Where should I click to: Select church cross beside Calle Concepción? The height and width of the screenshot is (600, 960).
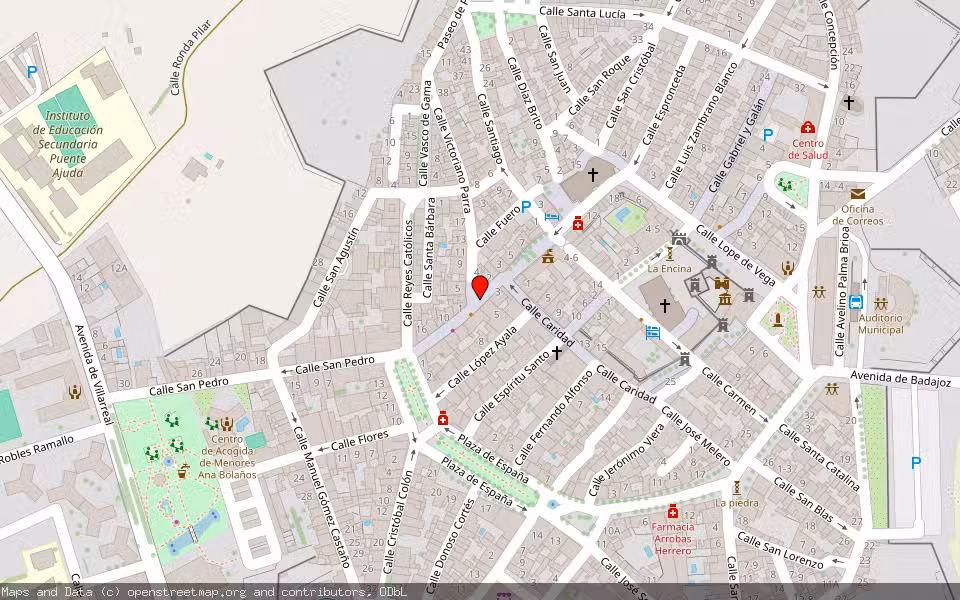(x=849, y=102)
